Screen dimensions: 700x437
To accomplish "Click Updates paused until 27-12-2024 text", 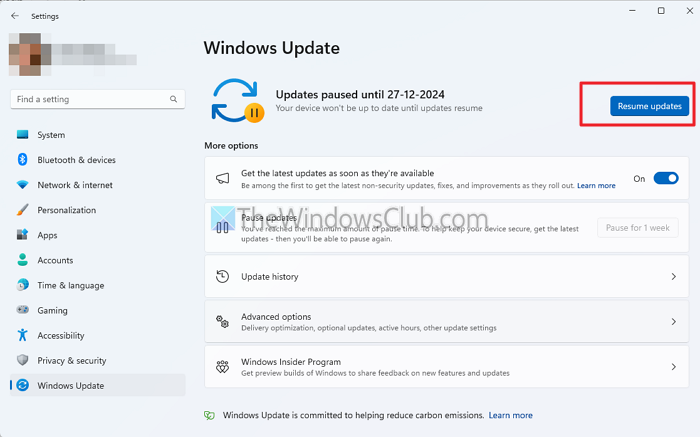I will click(x=360, y=94).
